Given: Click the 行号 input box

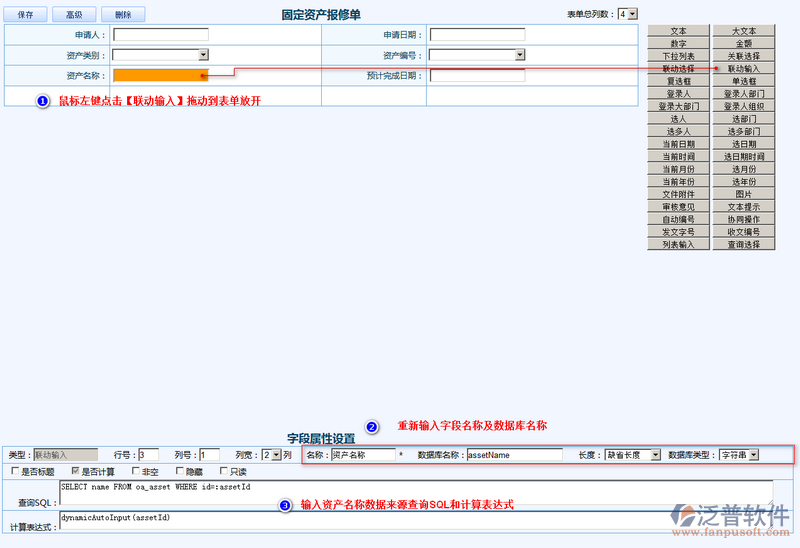Looking at the screenshot, I should click(x=148, y=455).
